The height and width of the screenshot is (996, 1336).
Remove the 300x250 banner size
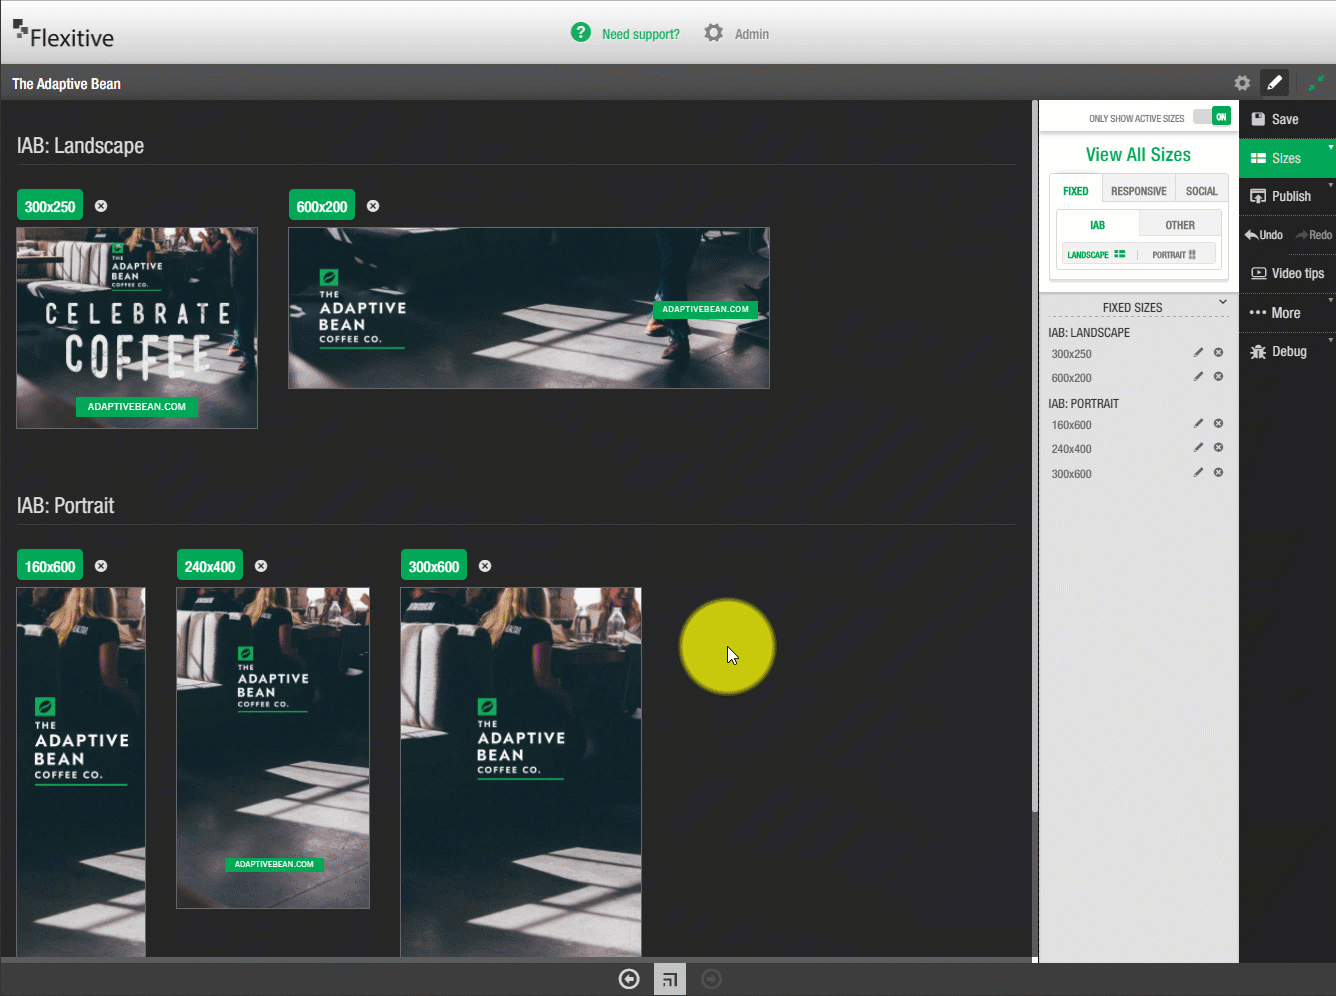click(x=101, y=206)
